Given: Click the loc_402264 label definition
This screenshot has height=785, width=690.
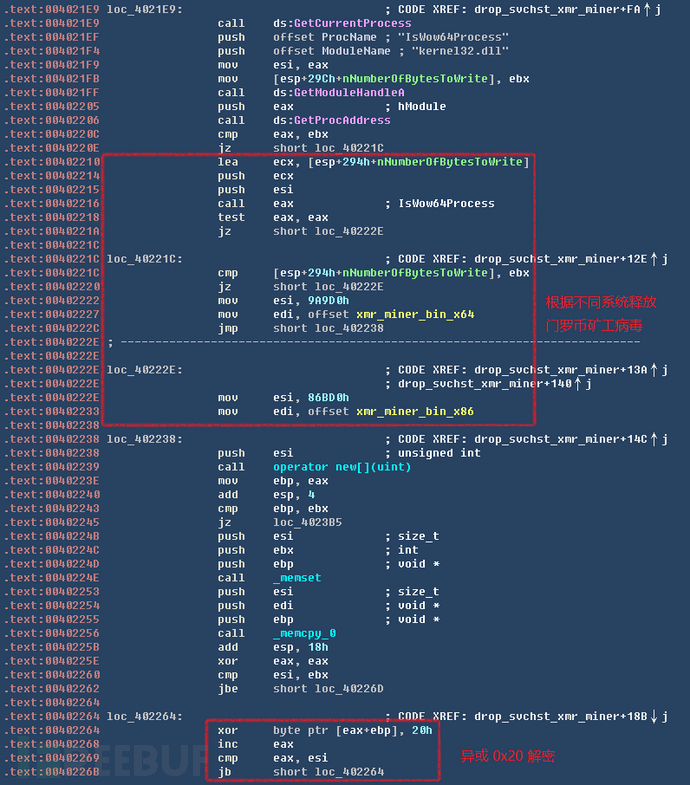Looking at the screenshot, I should coord(144,716).
